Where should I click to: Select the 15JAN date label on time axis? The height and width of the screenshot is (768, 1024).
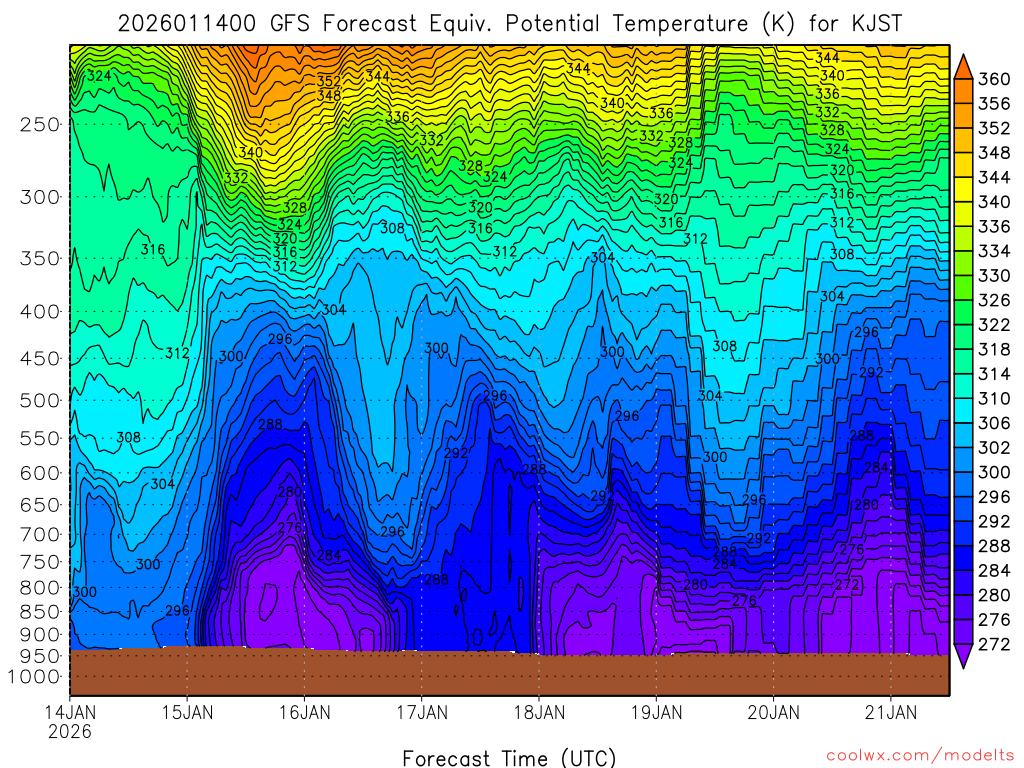pos(187,712)
